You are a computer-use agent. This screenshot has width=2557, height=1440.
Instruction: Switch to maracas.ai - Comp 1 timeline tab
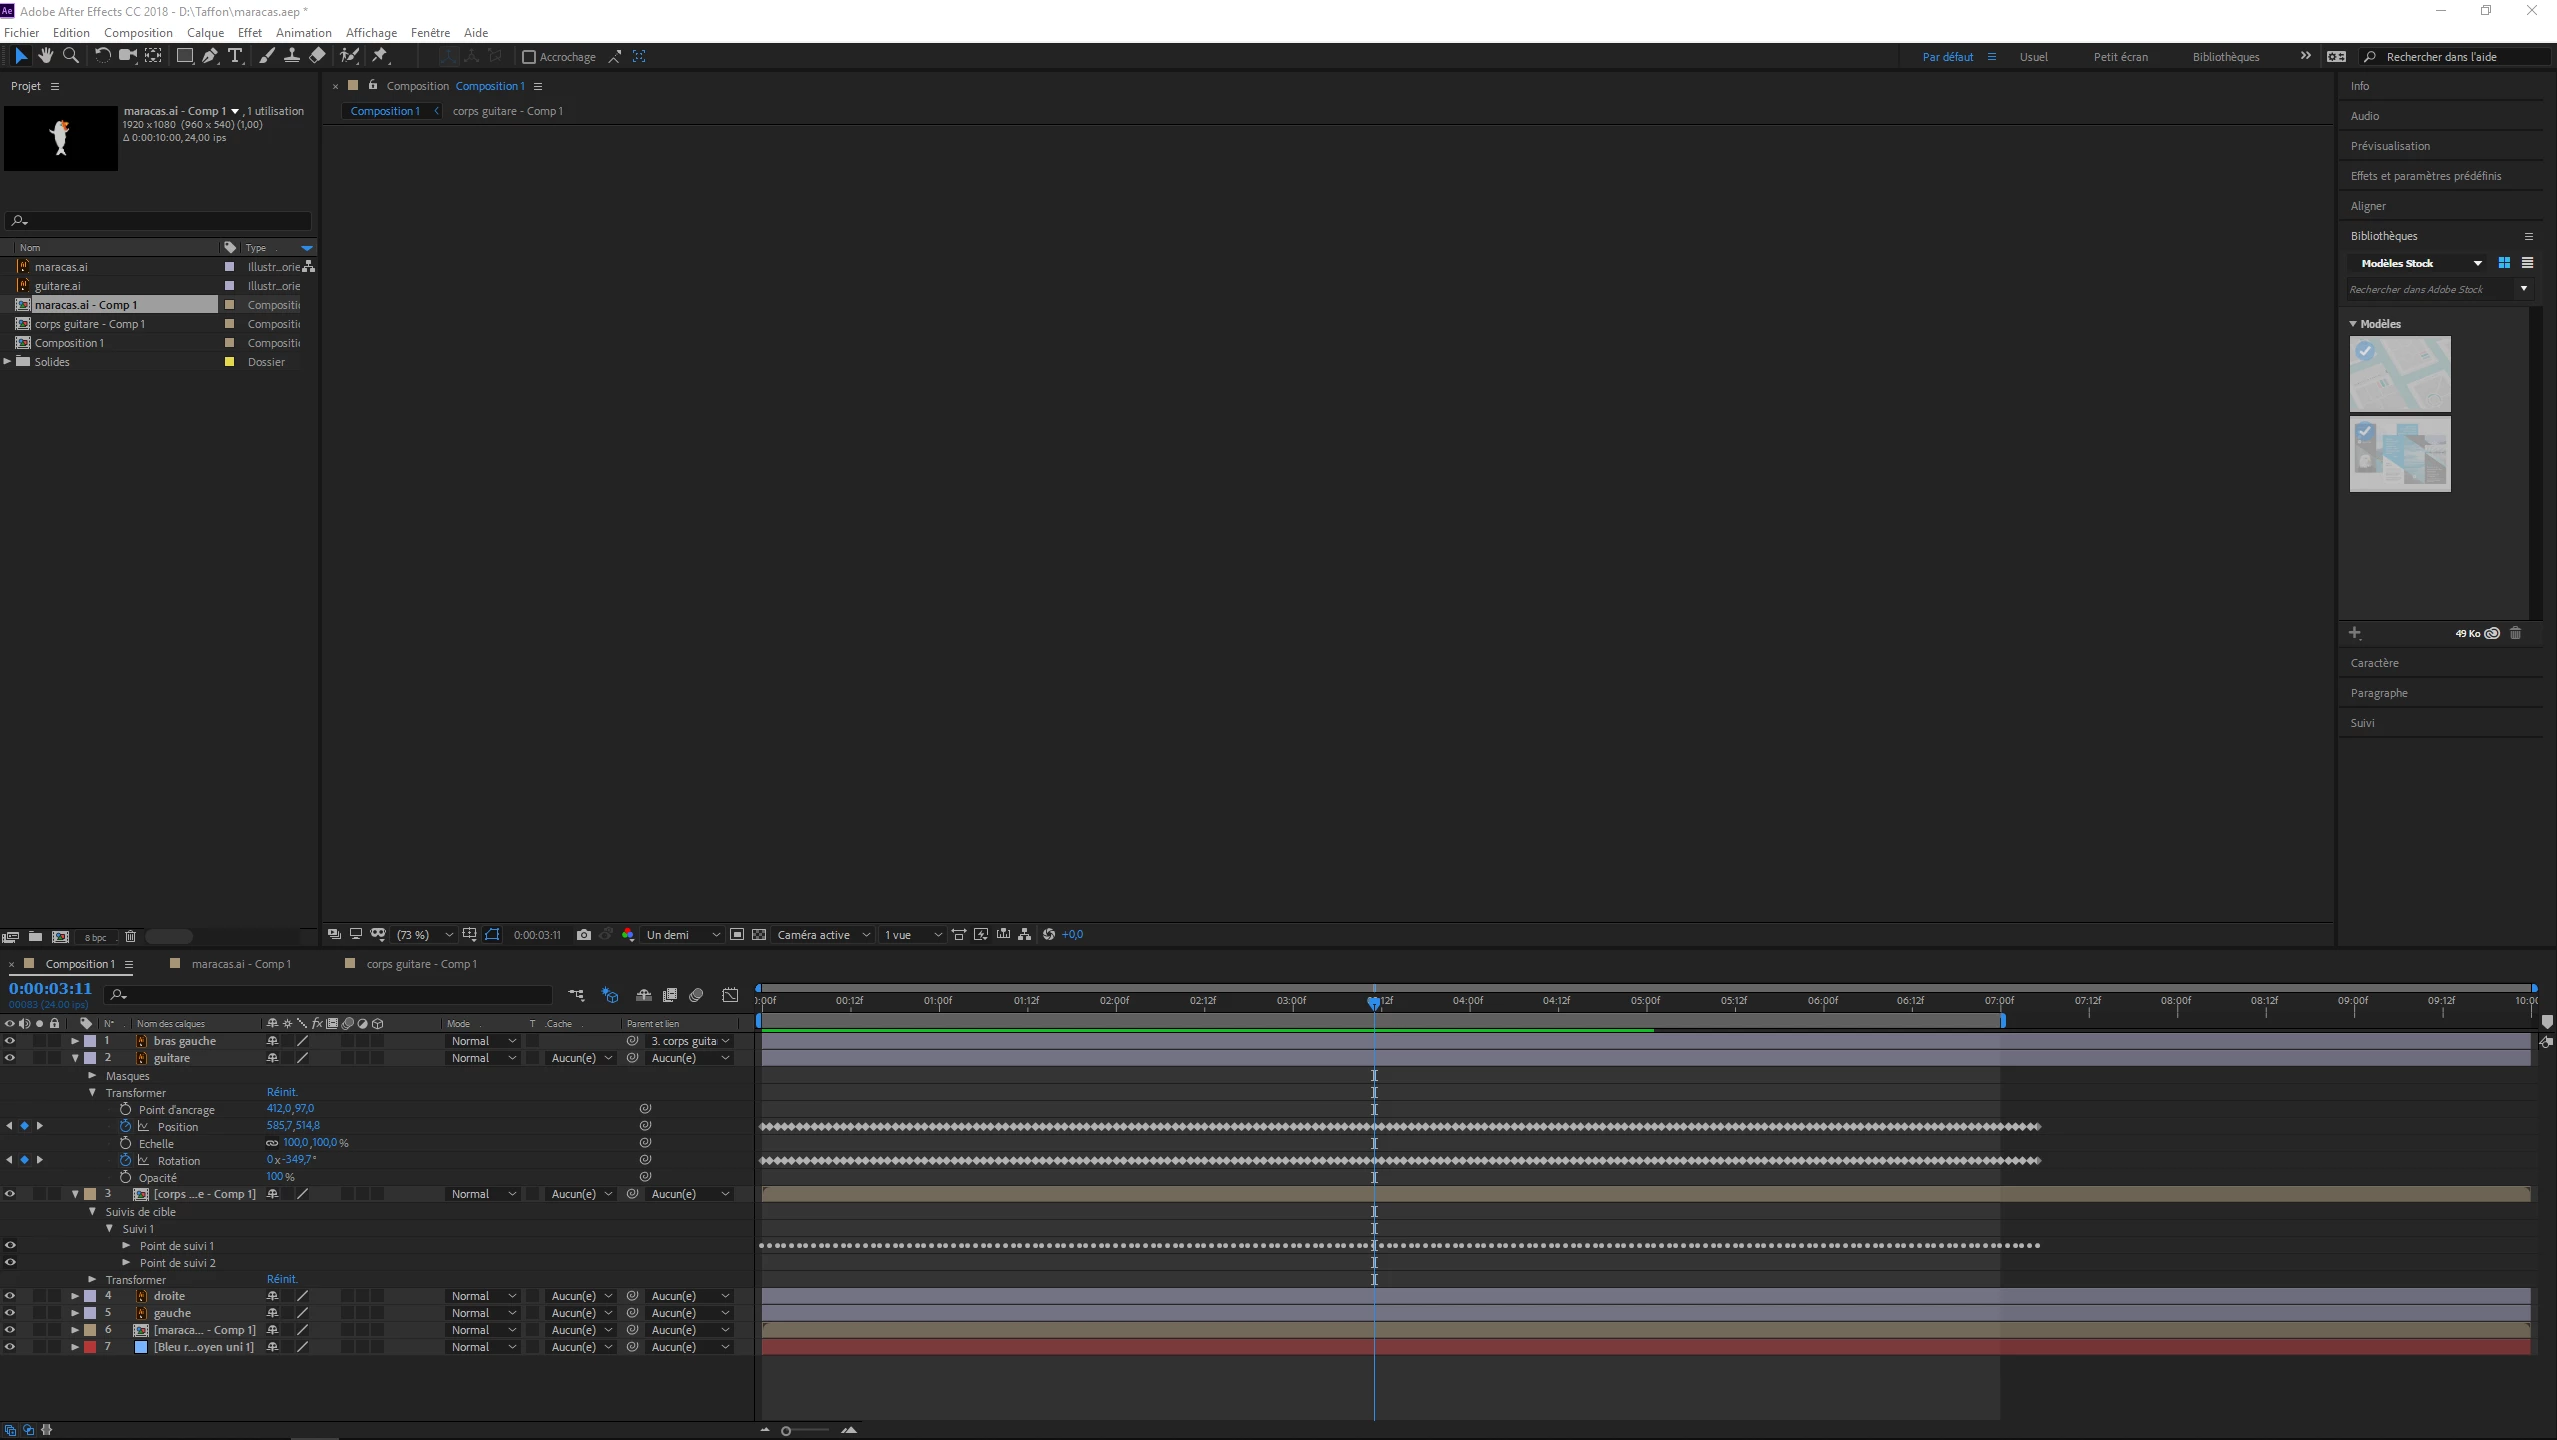pos(241,964)
